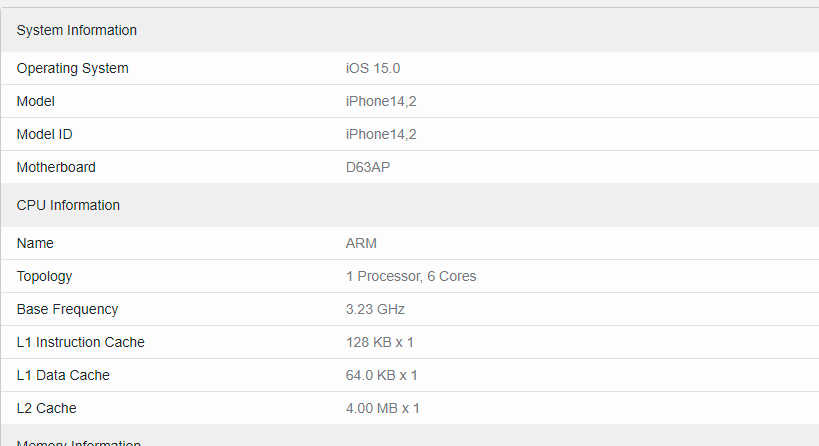Click the 4.00 MB x 1 L2 value

(383, 408)
